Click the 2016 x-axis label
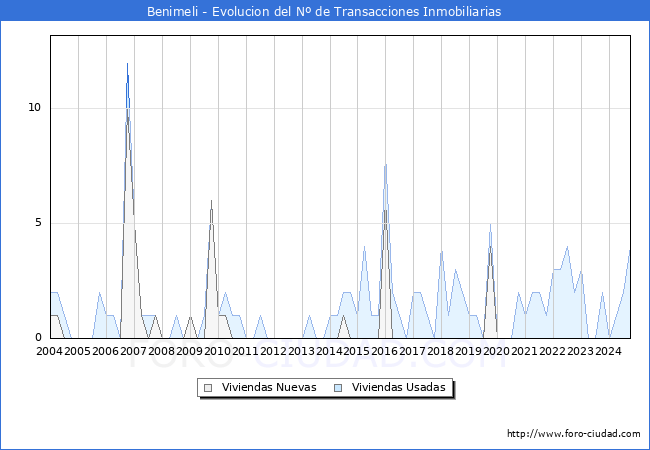Screen dimensions: 650x450 point(385,351)
